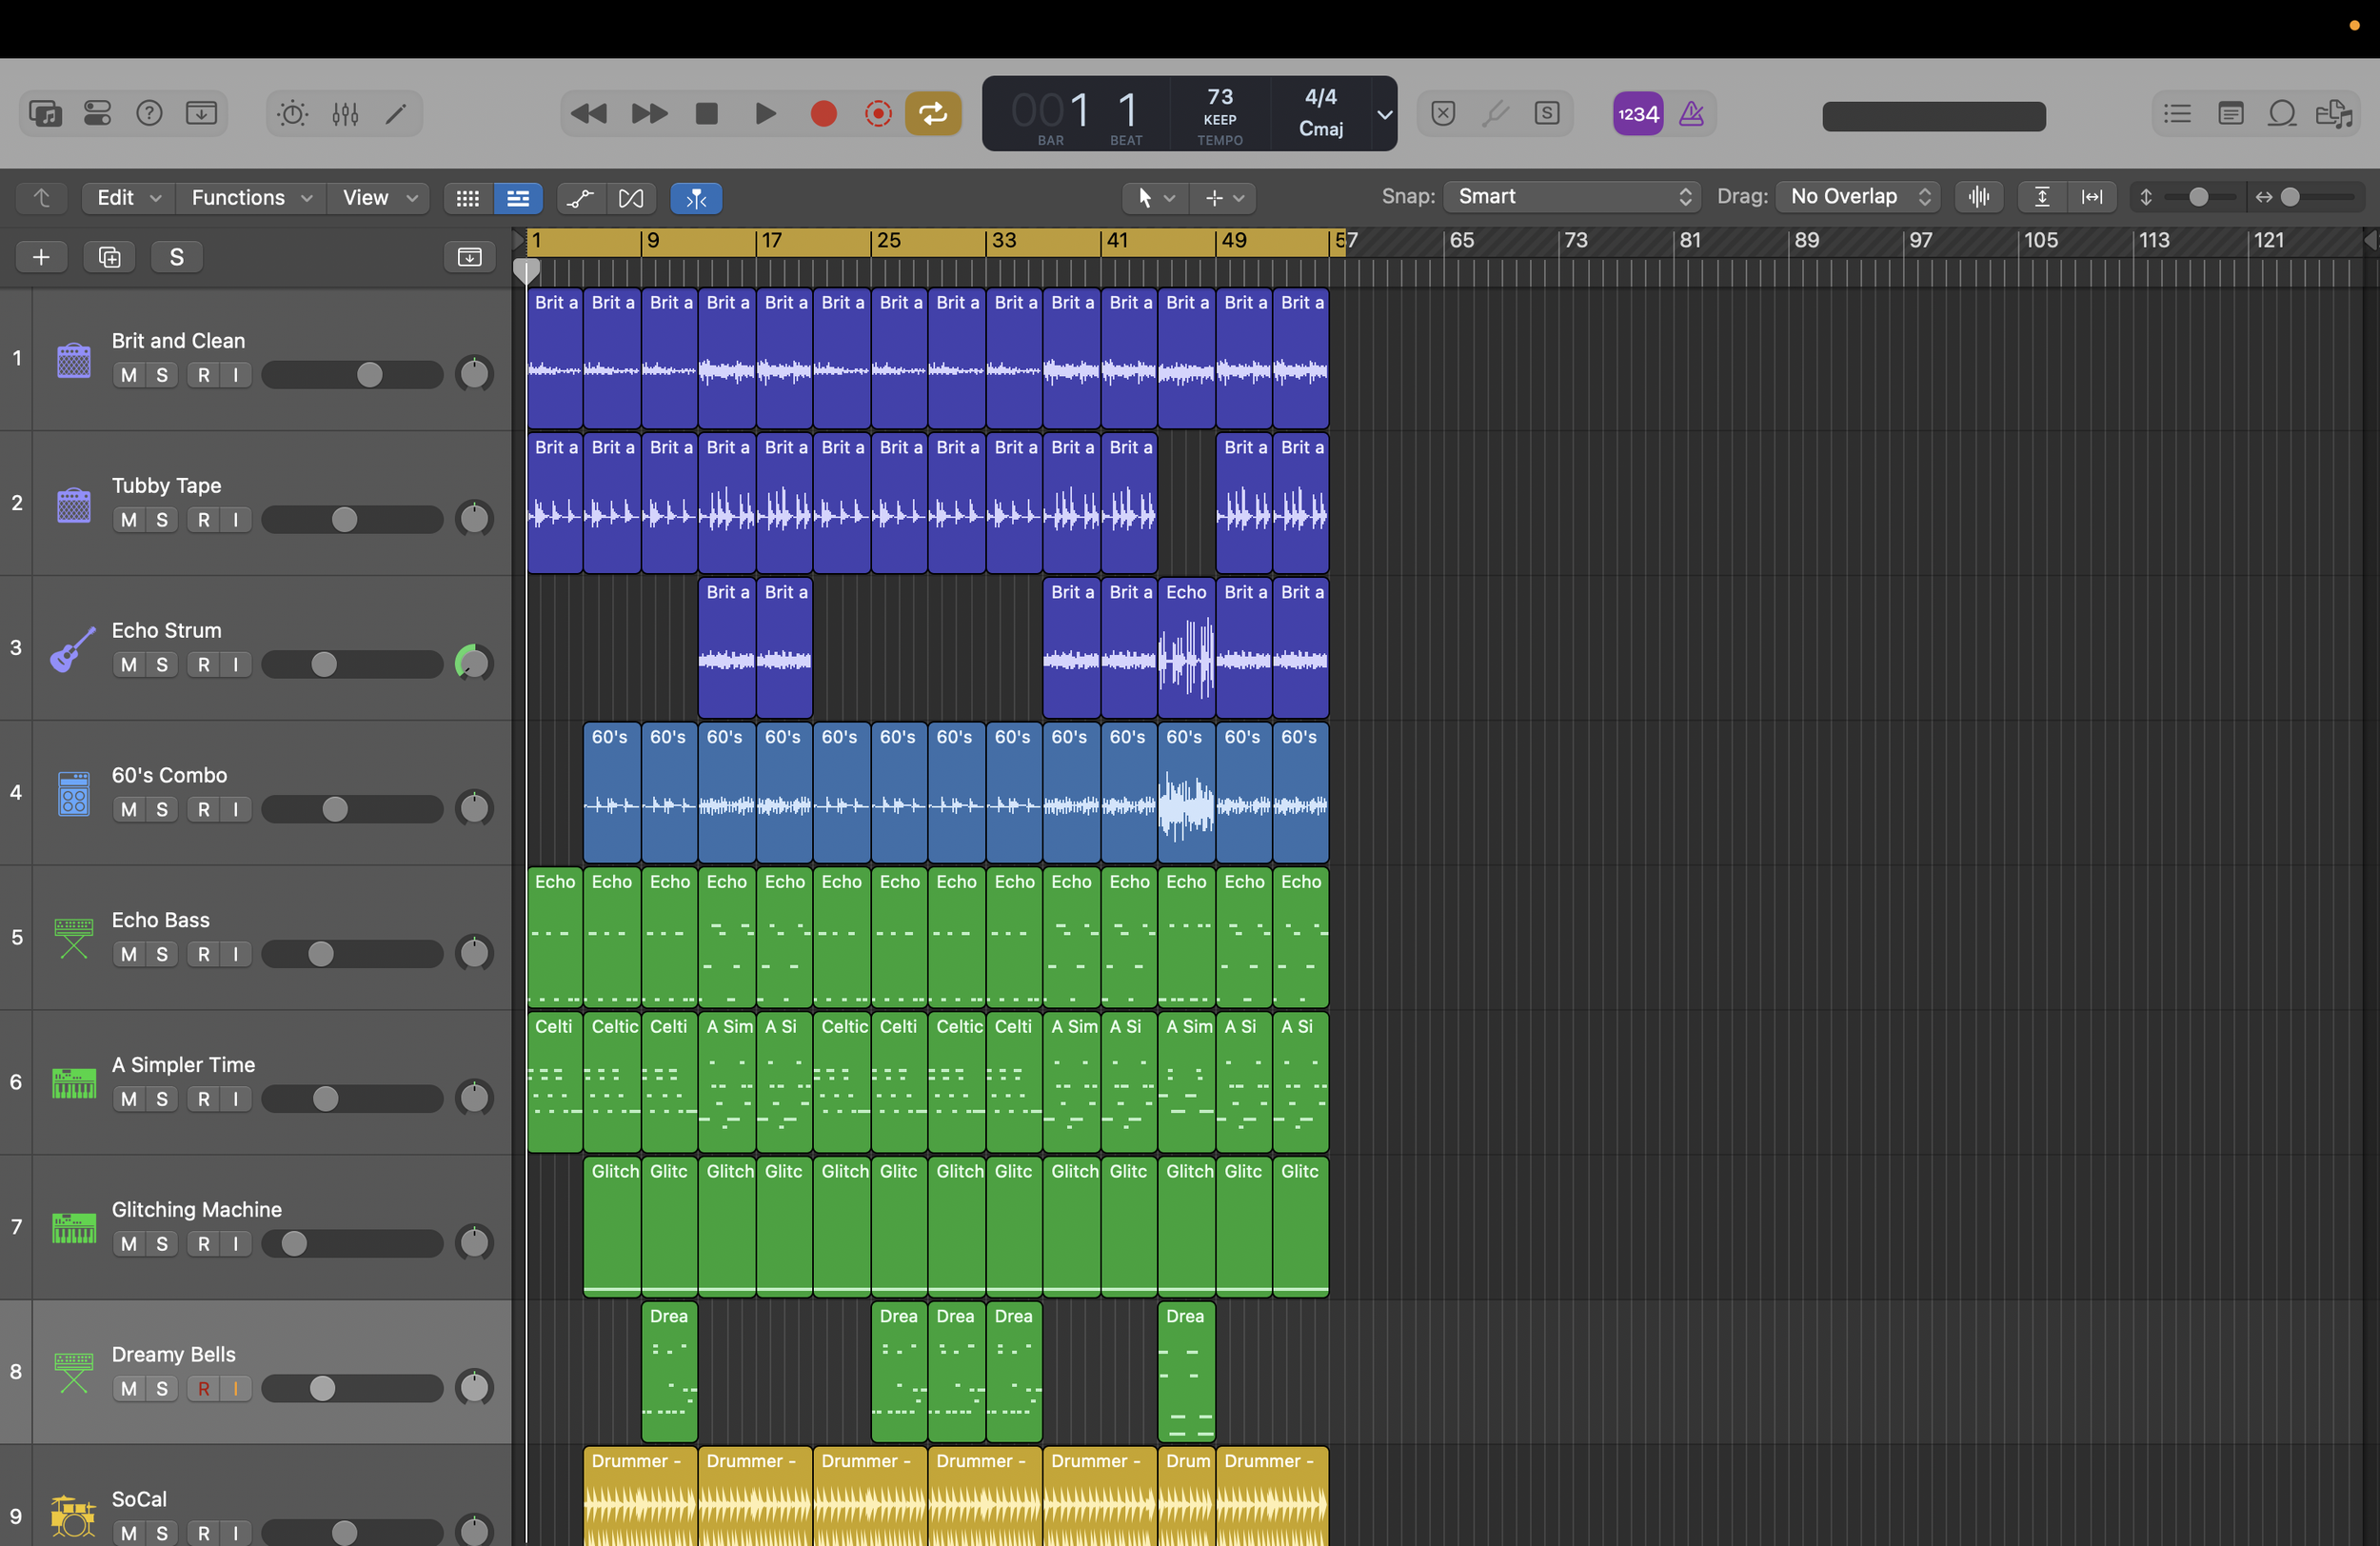Toggle Cycle mode button
This screenshot has height=1546, width=2380.
click(x=933, y=114)
